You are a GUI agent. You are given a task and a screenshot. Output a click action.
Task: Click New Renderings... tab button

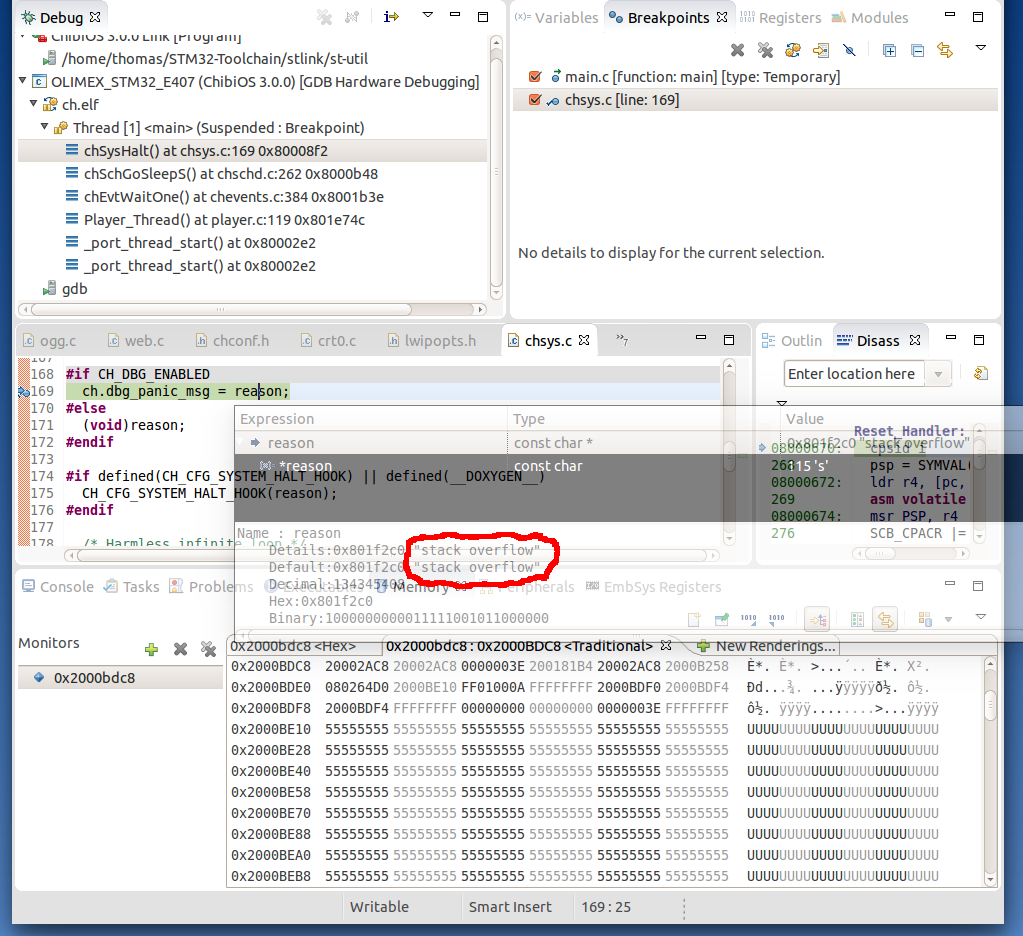pyautogui.click(x=767, y=646)
